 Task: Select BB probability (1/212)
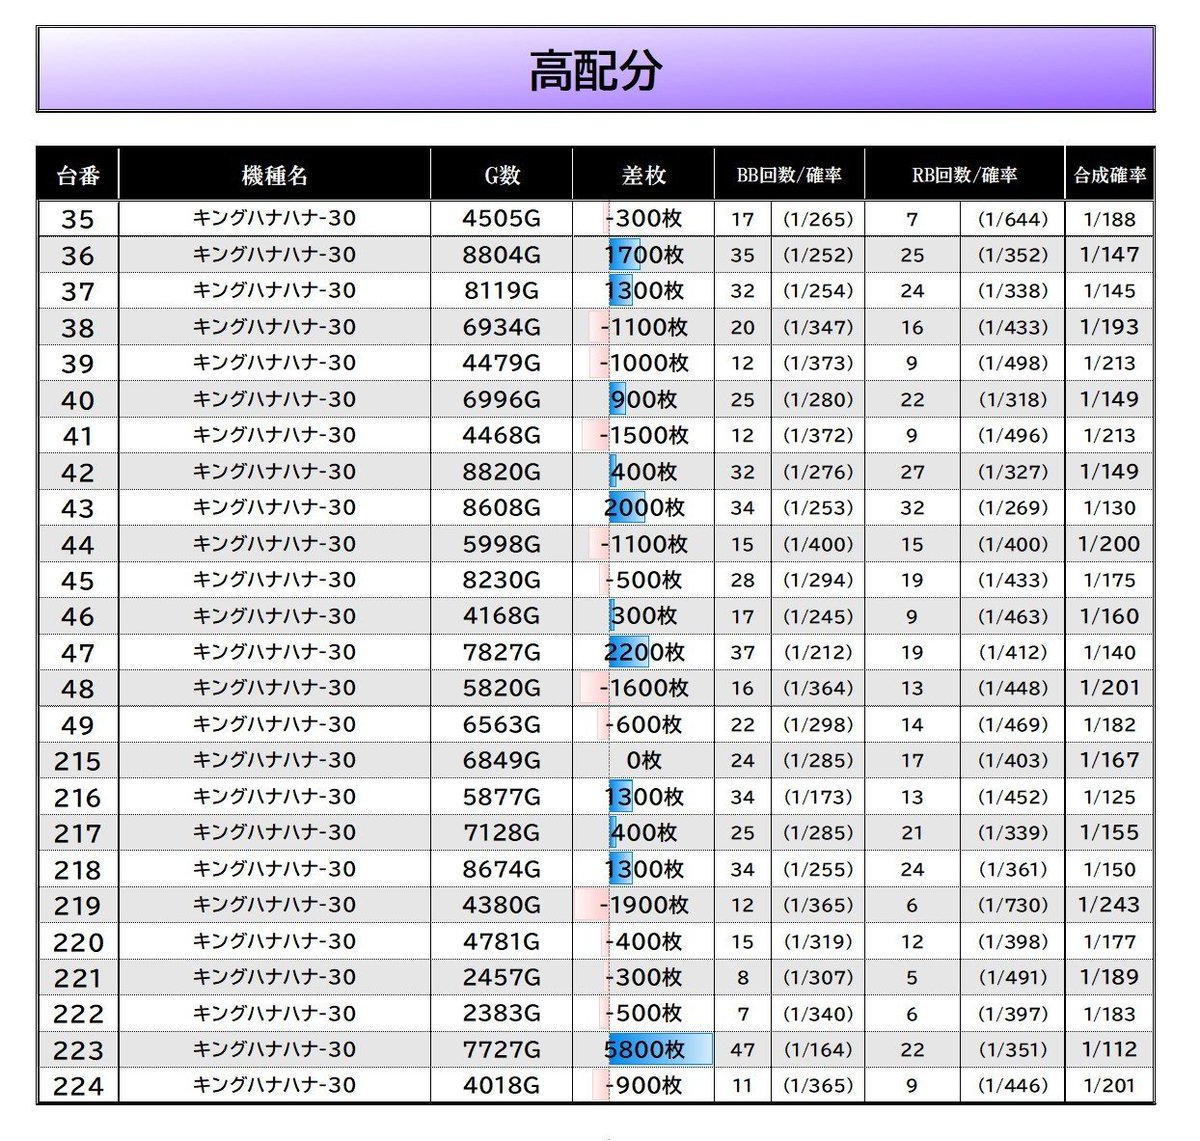tap(818, 652)
